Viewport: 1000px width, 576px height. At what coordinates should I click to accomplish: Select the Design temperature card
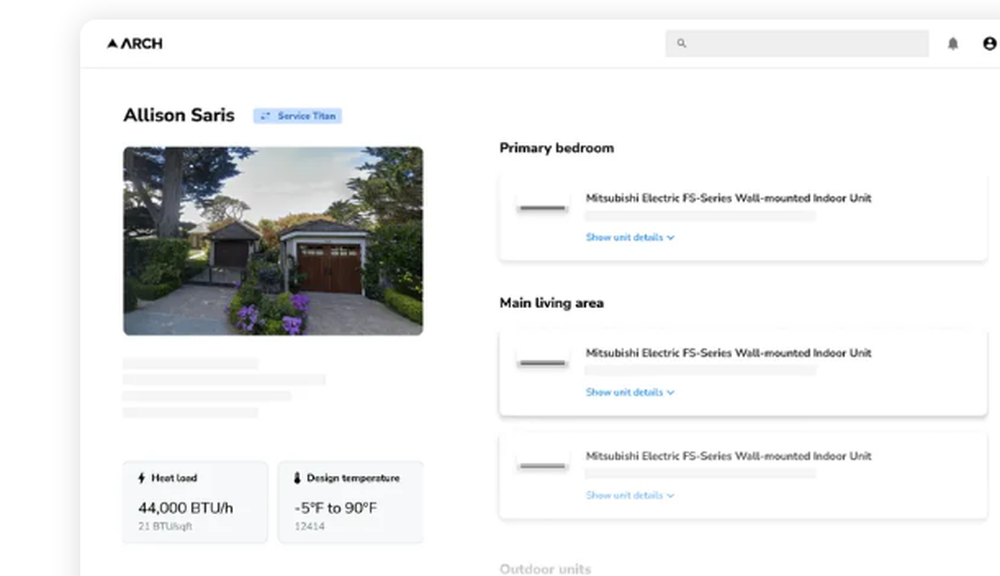click(350, 502)
